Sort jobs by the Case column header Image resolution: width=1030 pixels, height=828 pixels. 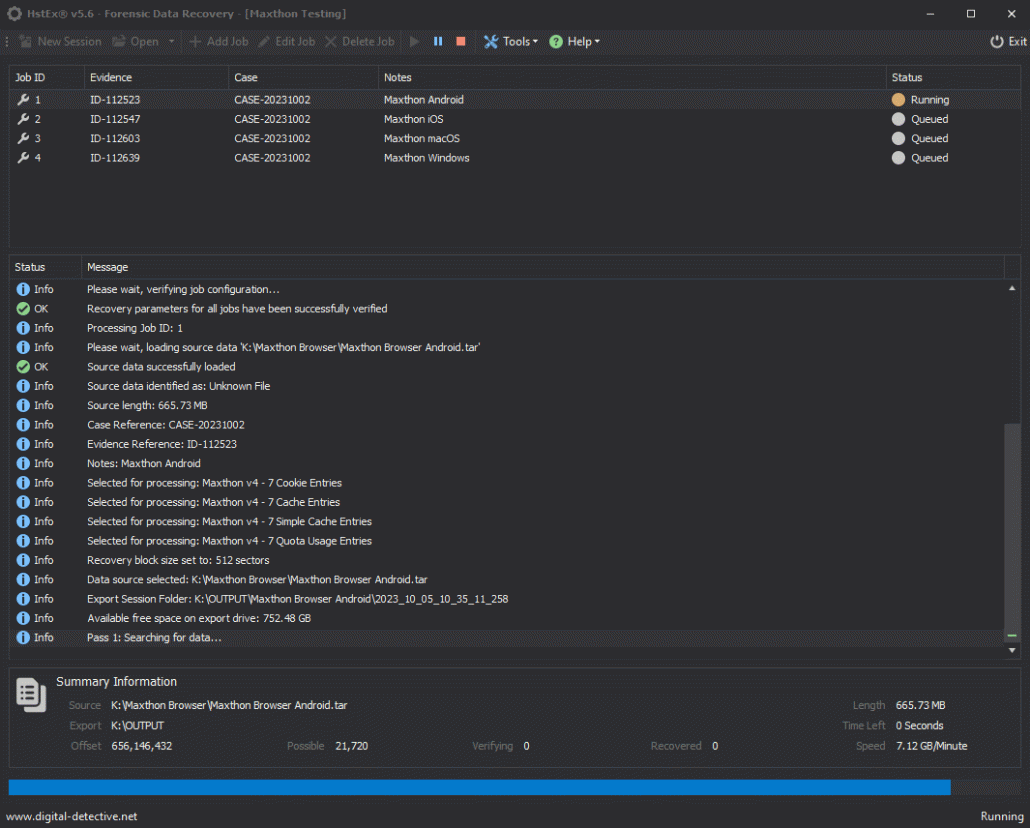click(x=303, y=78)
